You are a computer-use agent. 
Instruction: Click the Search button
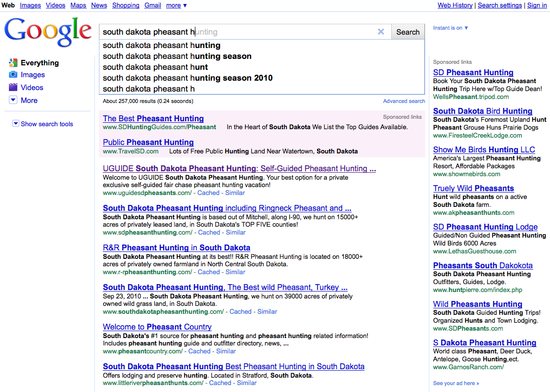pos(408,32)
